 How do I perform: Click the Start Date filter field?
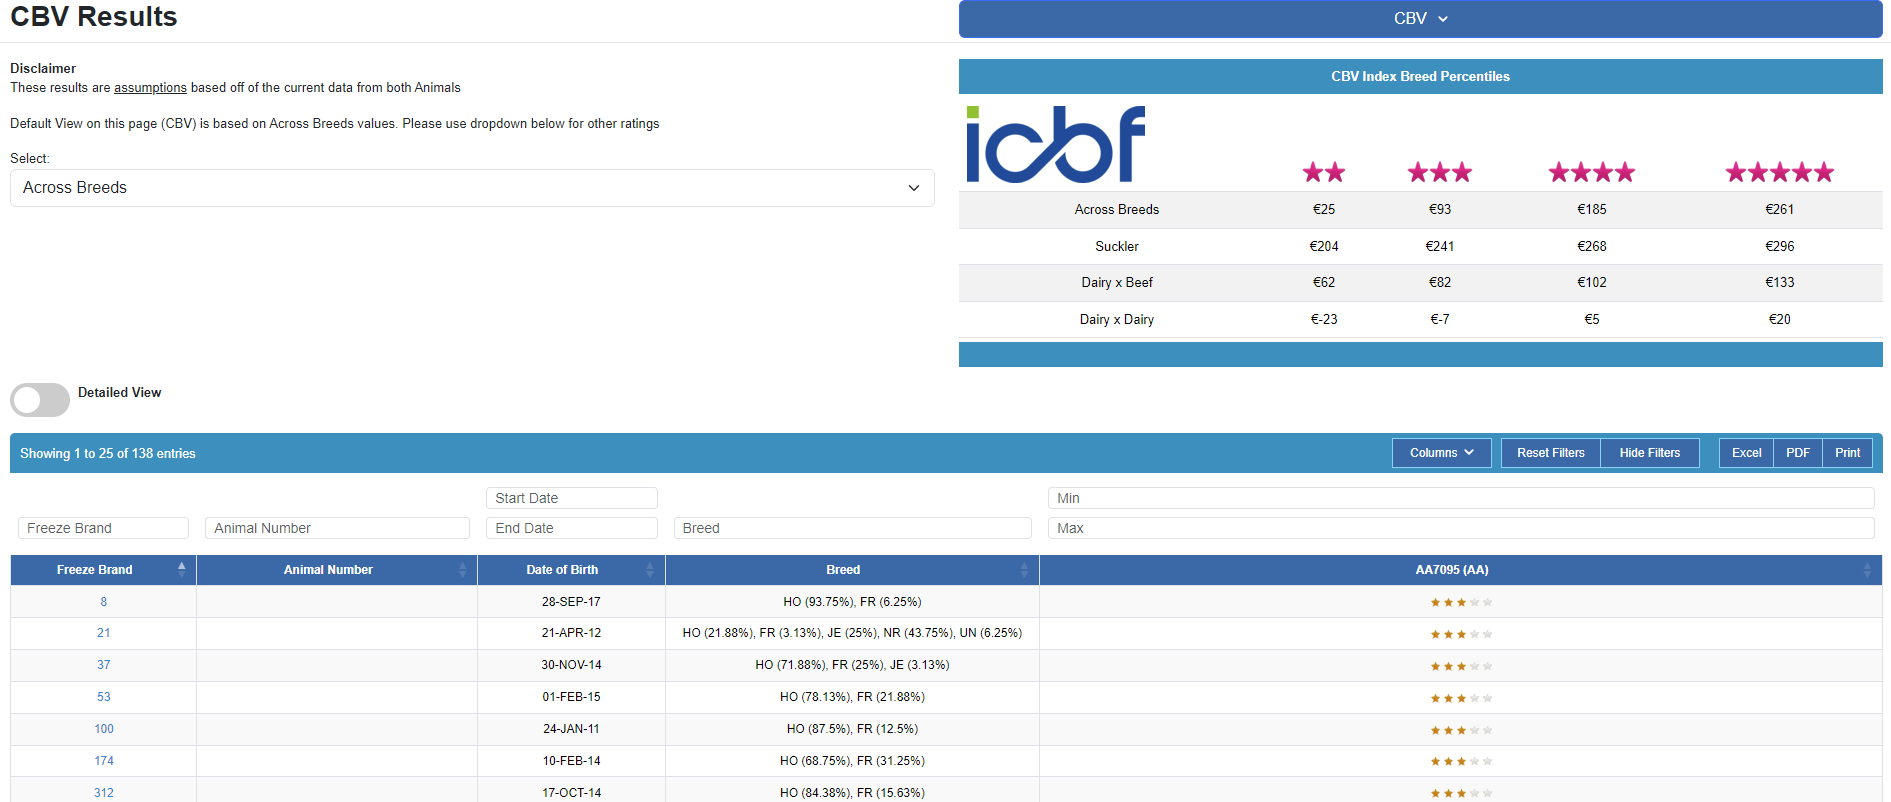click(572, 498)
